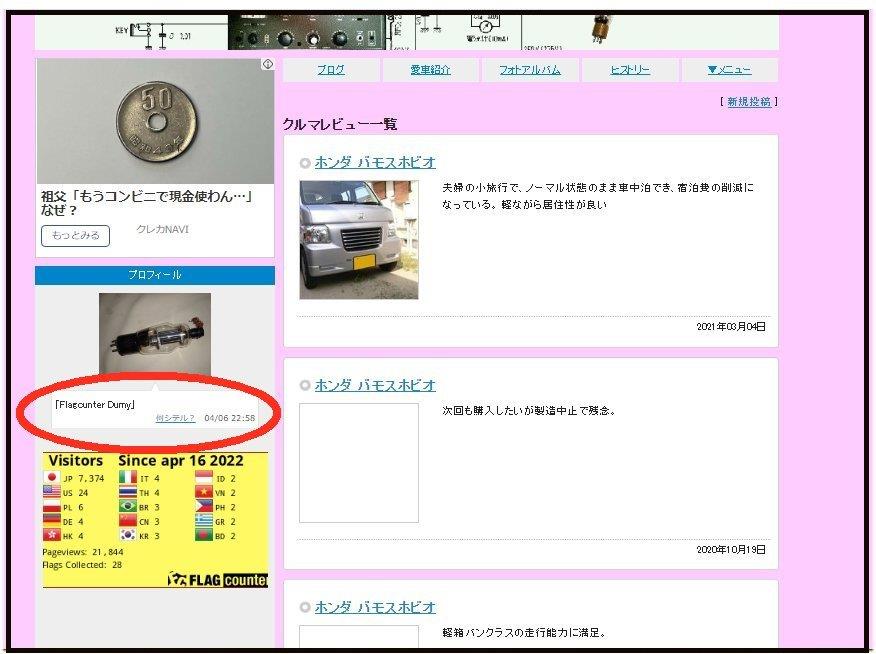
Task: Click the Italy flag icon IT 4
Action: (128, 478)
